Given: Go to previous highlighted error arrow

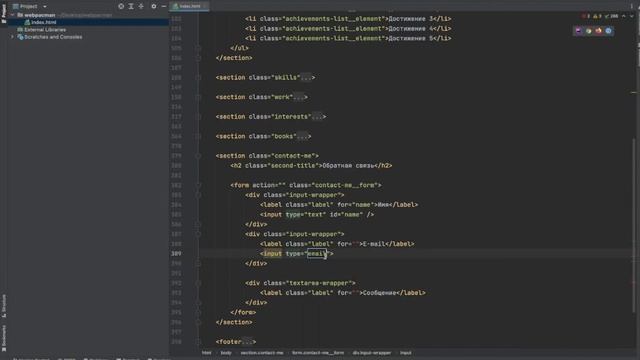Looking at the screenshot, I should pos(624,16).
